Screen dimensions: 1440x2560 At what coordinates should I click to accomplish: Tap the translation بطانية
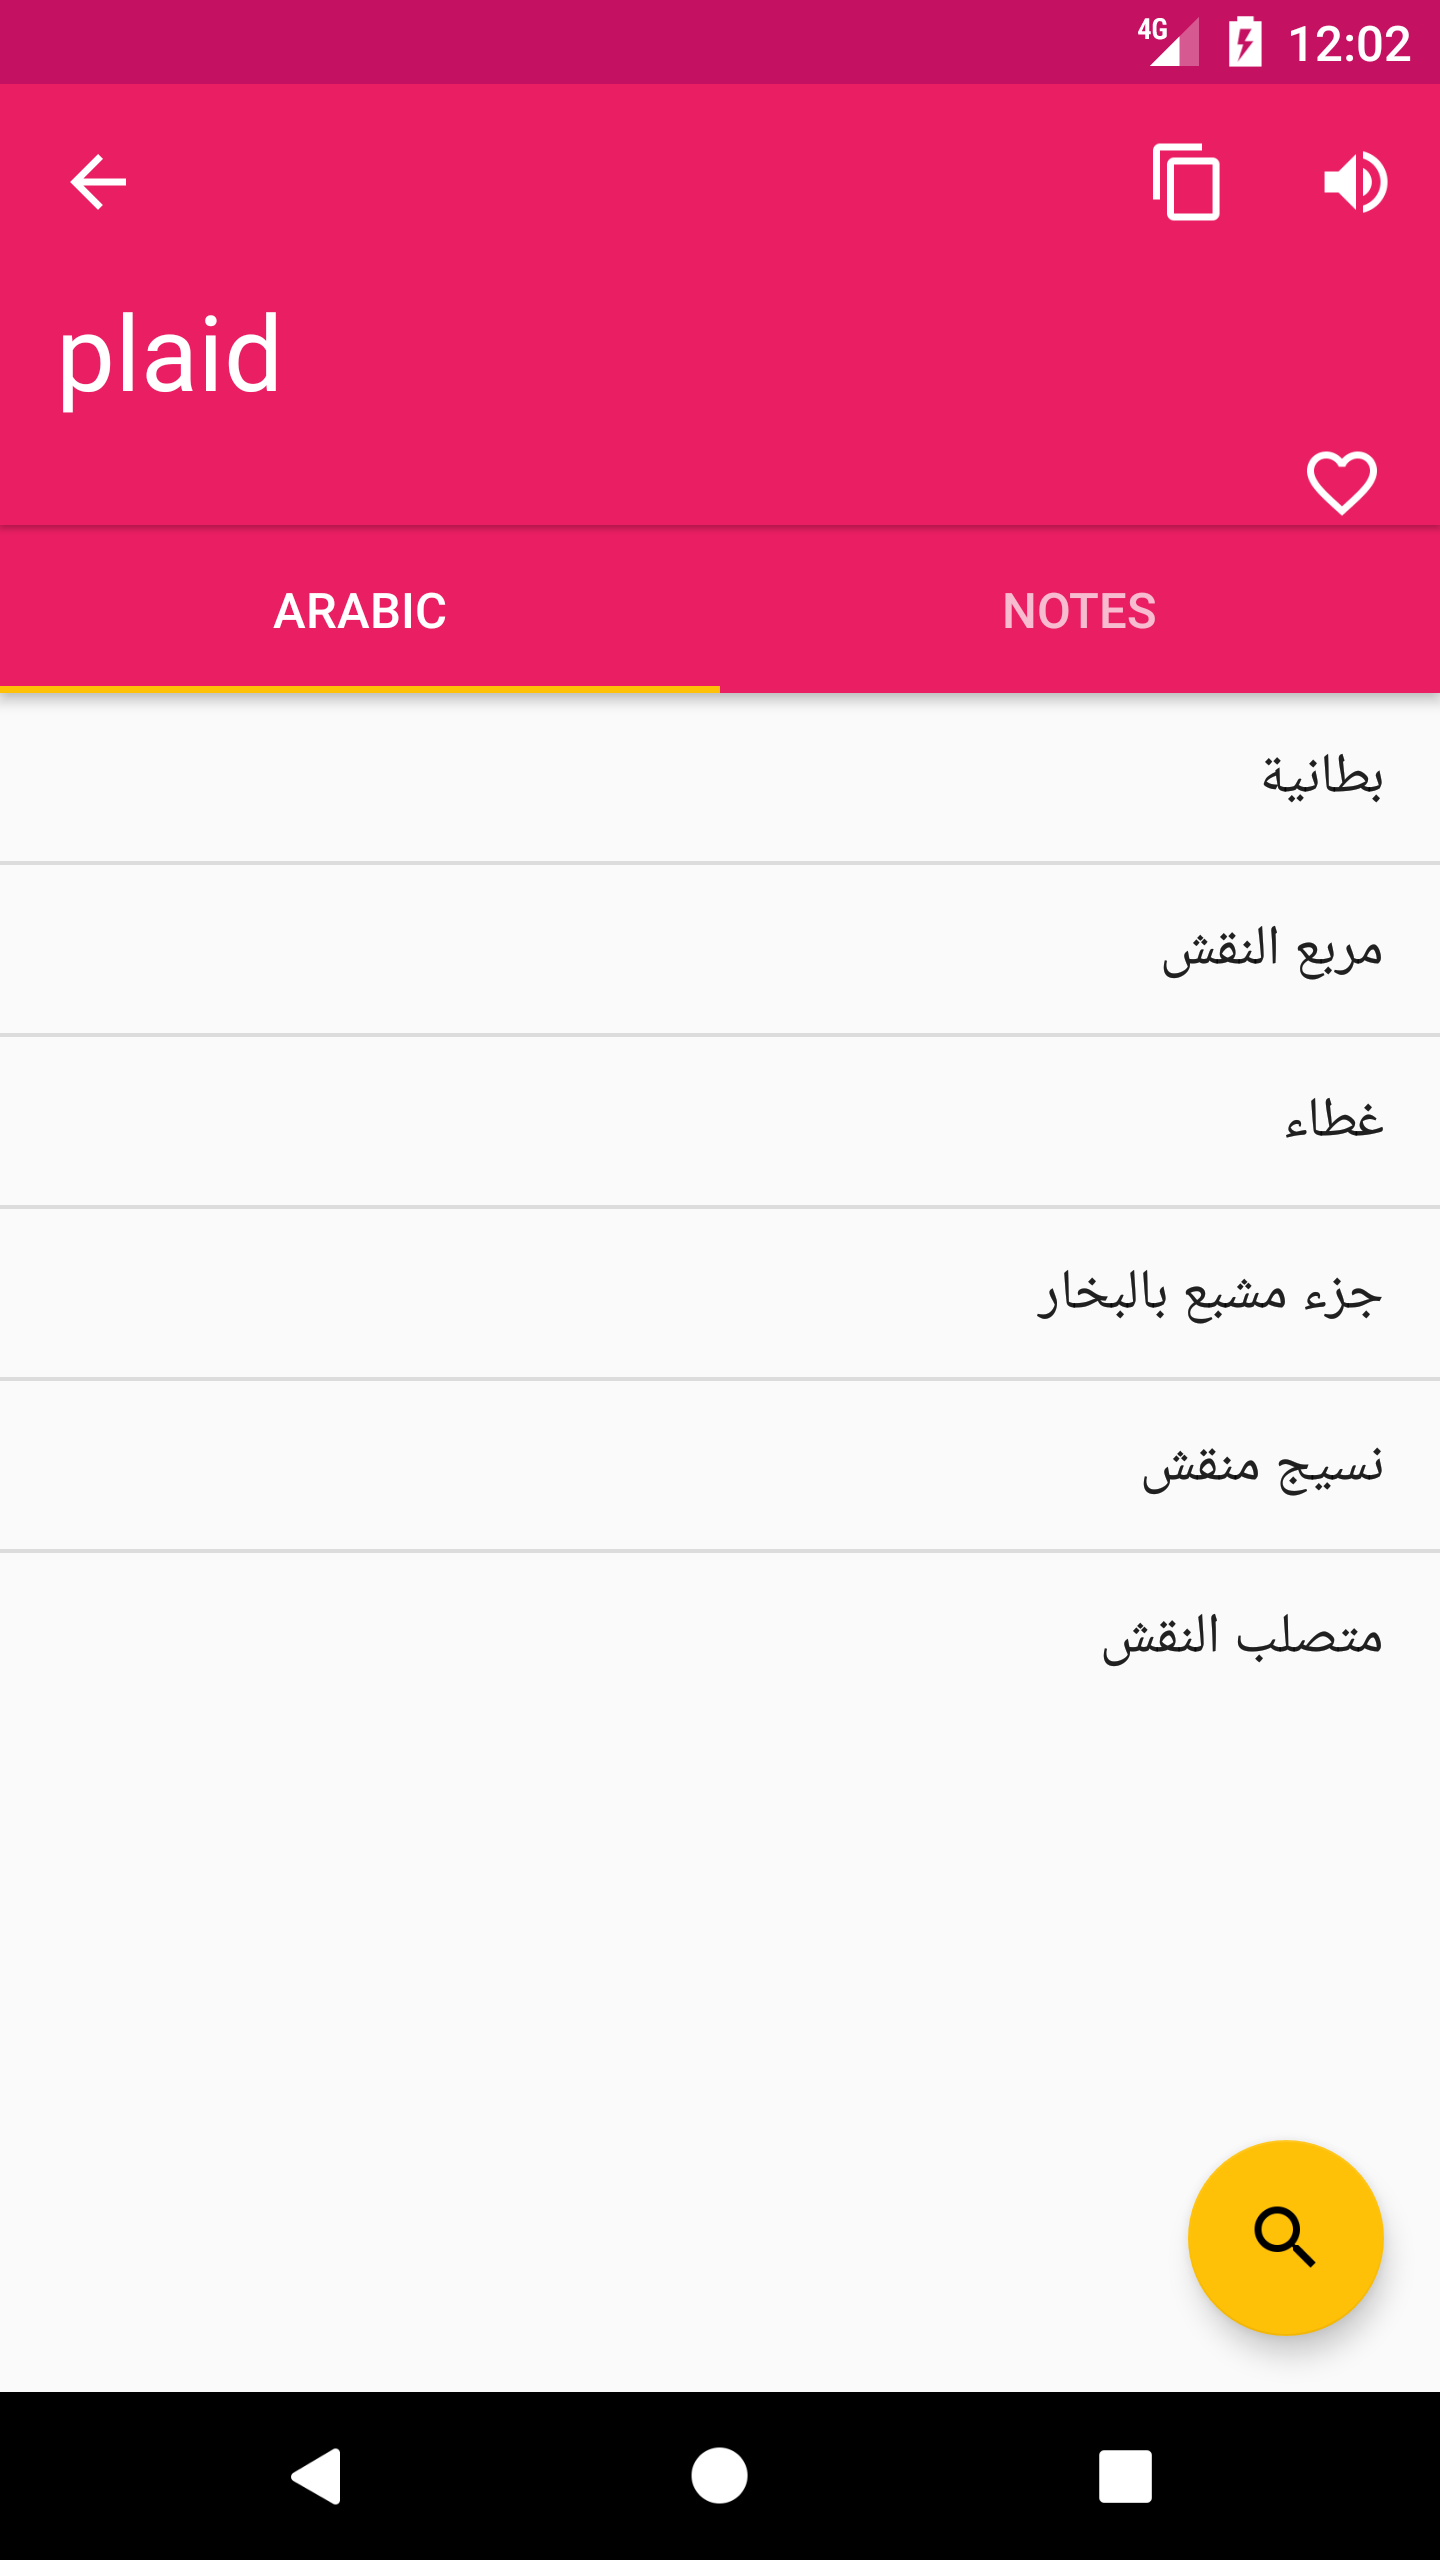[1322, 777]
